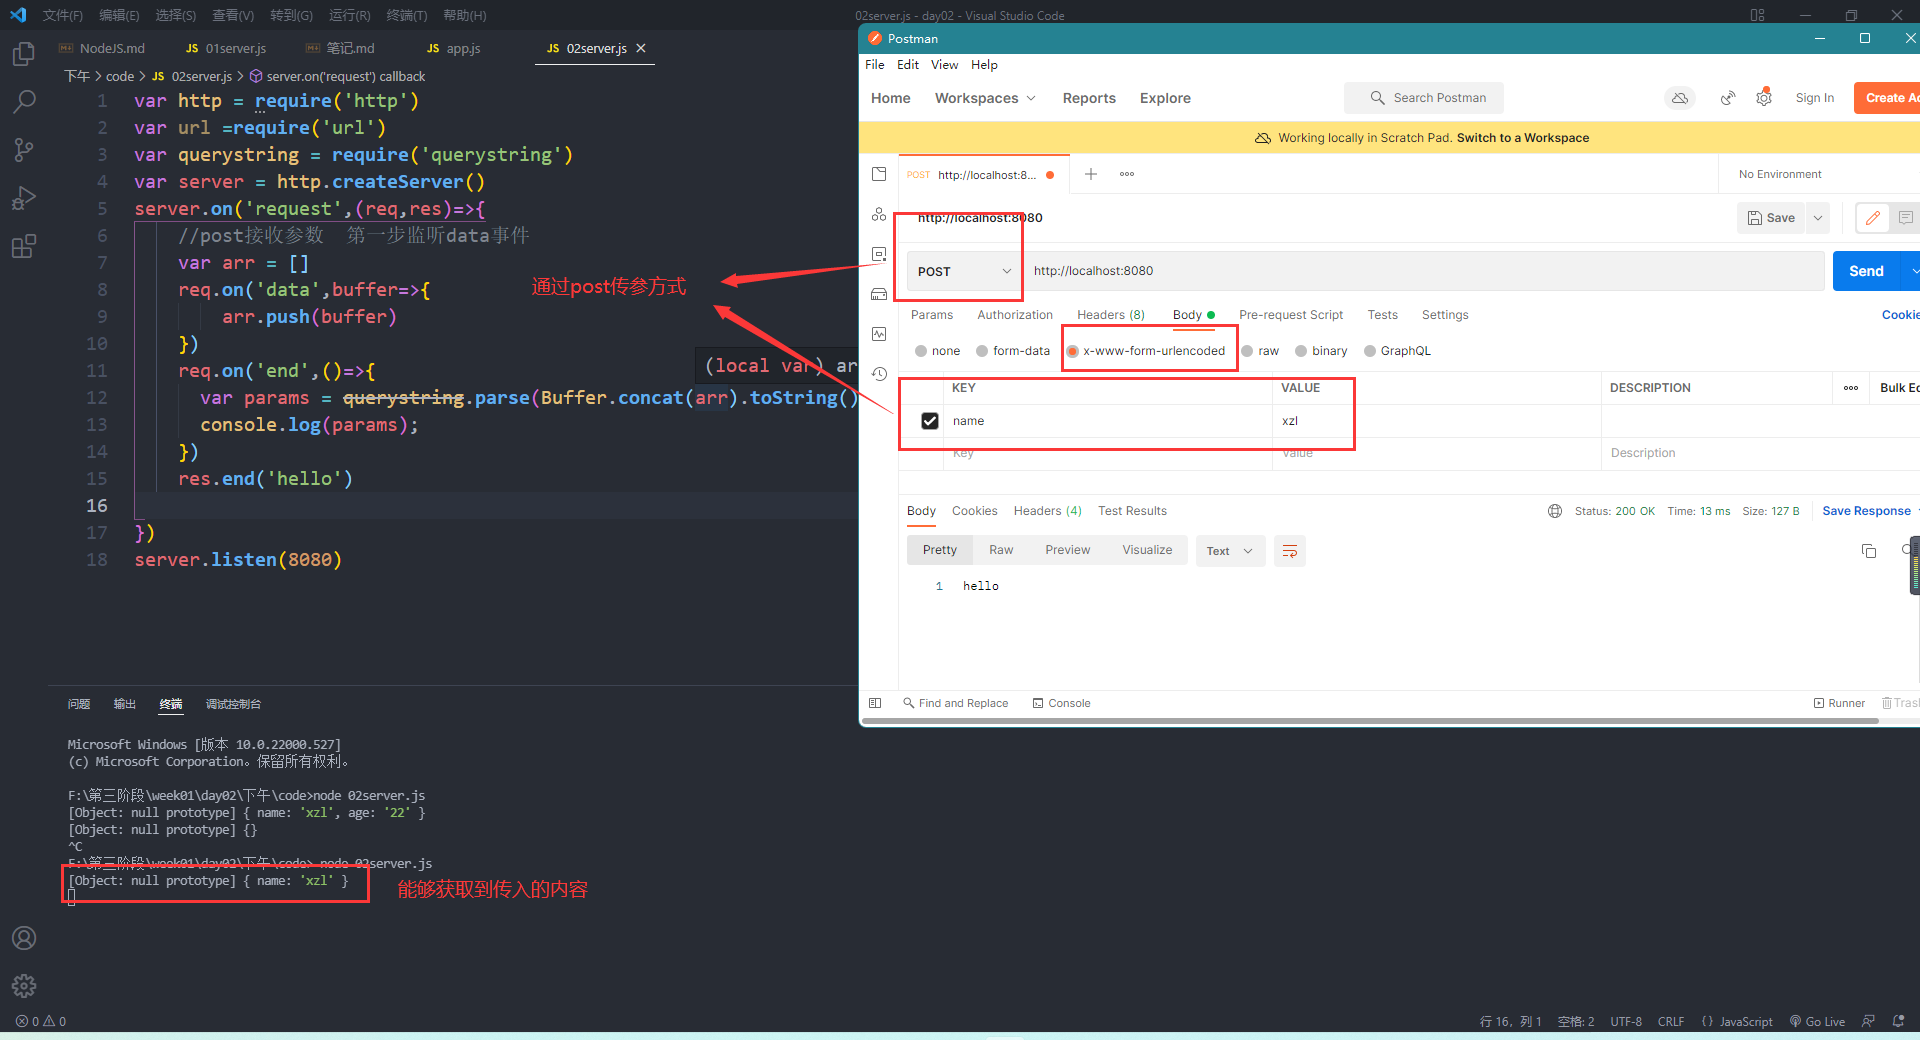Screen dimensions: 1920x1040
Task: Toggle the response line wrap icon
Action: (1290, 551)
